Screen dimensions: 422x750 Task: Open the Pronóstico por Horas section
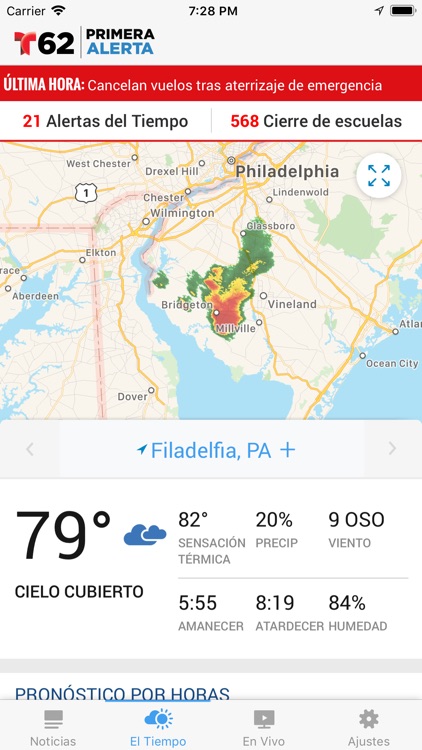(122, 694)
